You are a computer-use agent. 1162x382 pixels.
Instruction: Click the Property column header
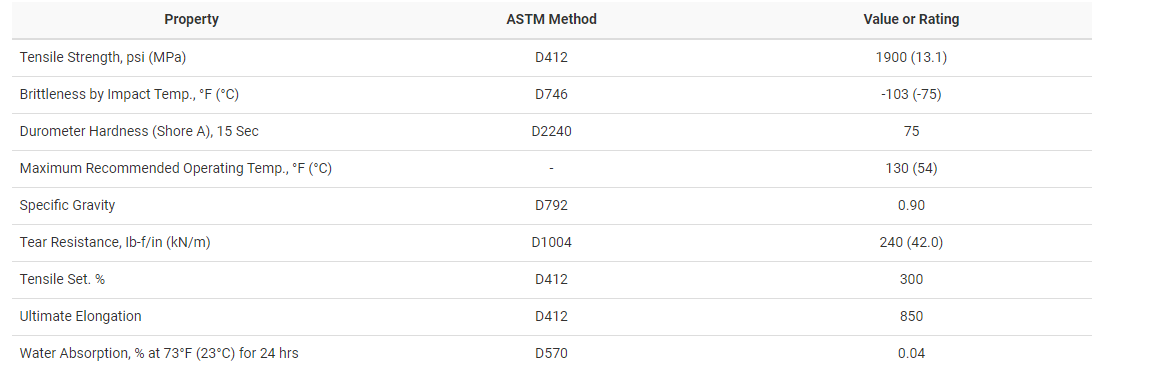(x=191, y=19)
